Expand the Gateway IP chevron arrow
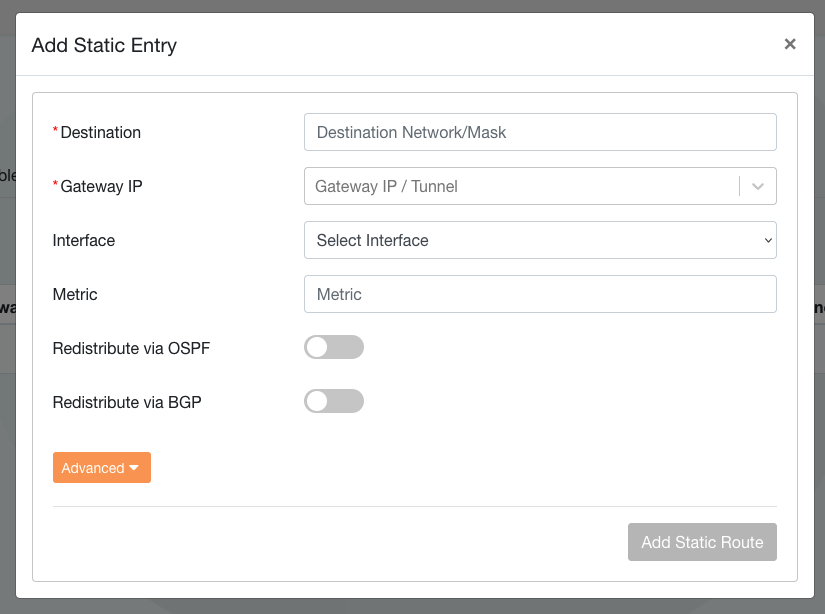This screenshot has width=825, height=614. (x=758, y=186)
